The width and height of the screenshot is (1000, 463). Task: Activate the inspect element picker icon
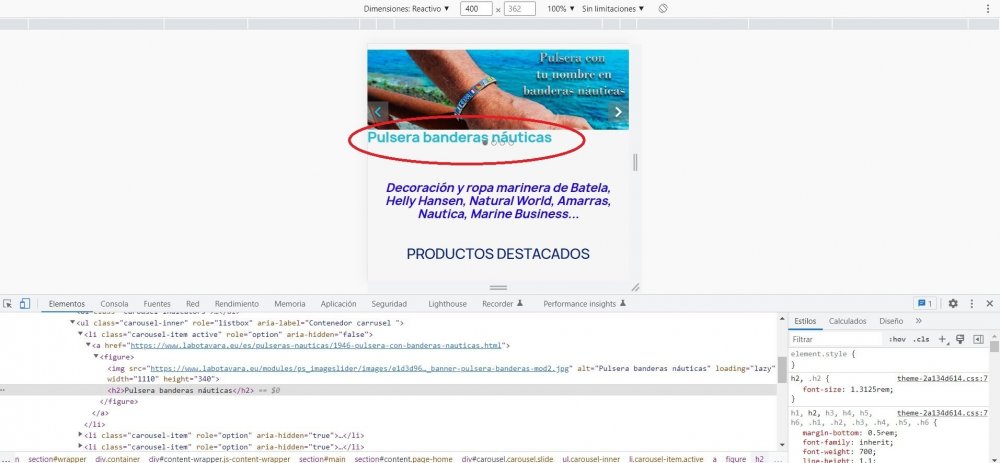pos(8,304)
